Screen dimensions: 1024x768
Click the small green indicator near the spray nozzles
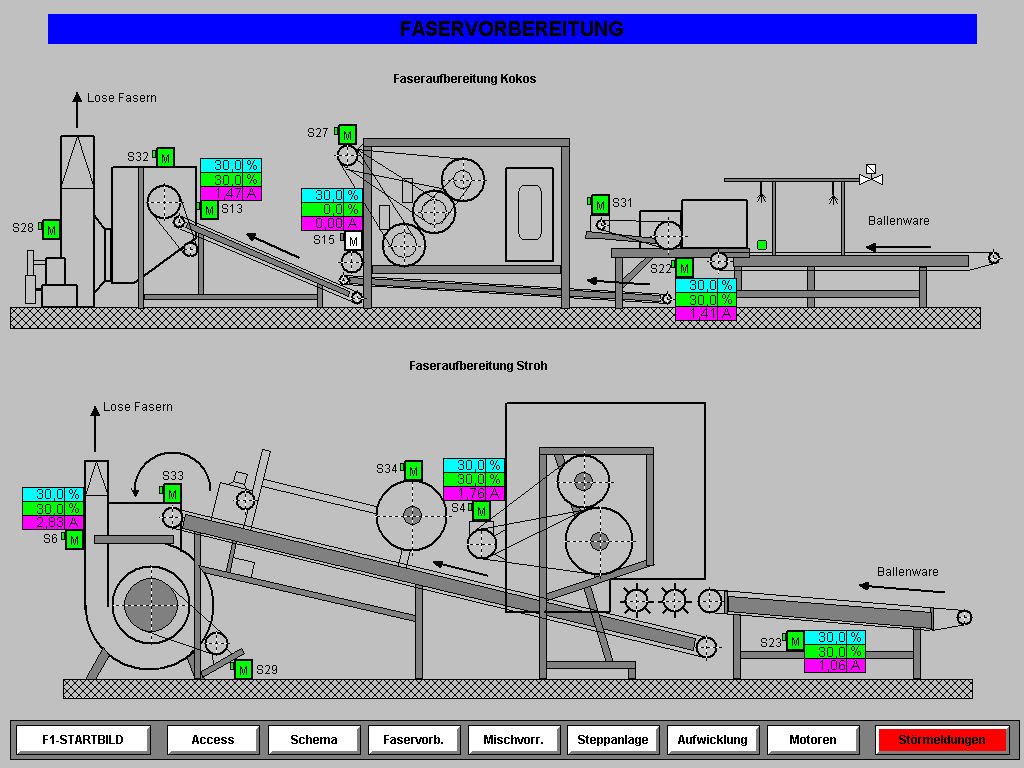[762, 245]
